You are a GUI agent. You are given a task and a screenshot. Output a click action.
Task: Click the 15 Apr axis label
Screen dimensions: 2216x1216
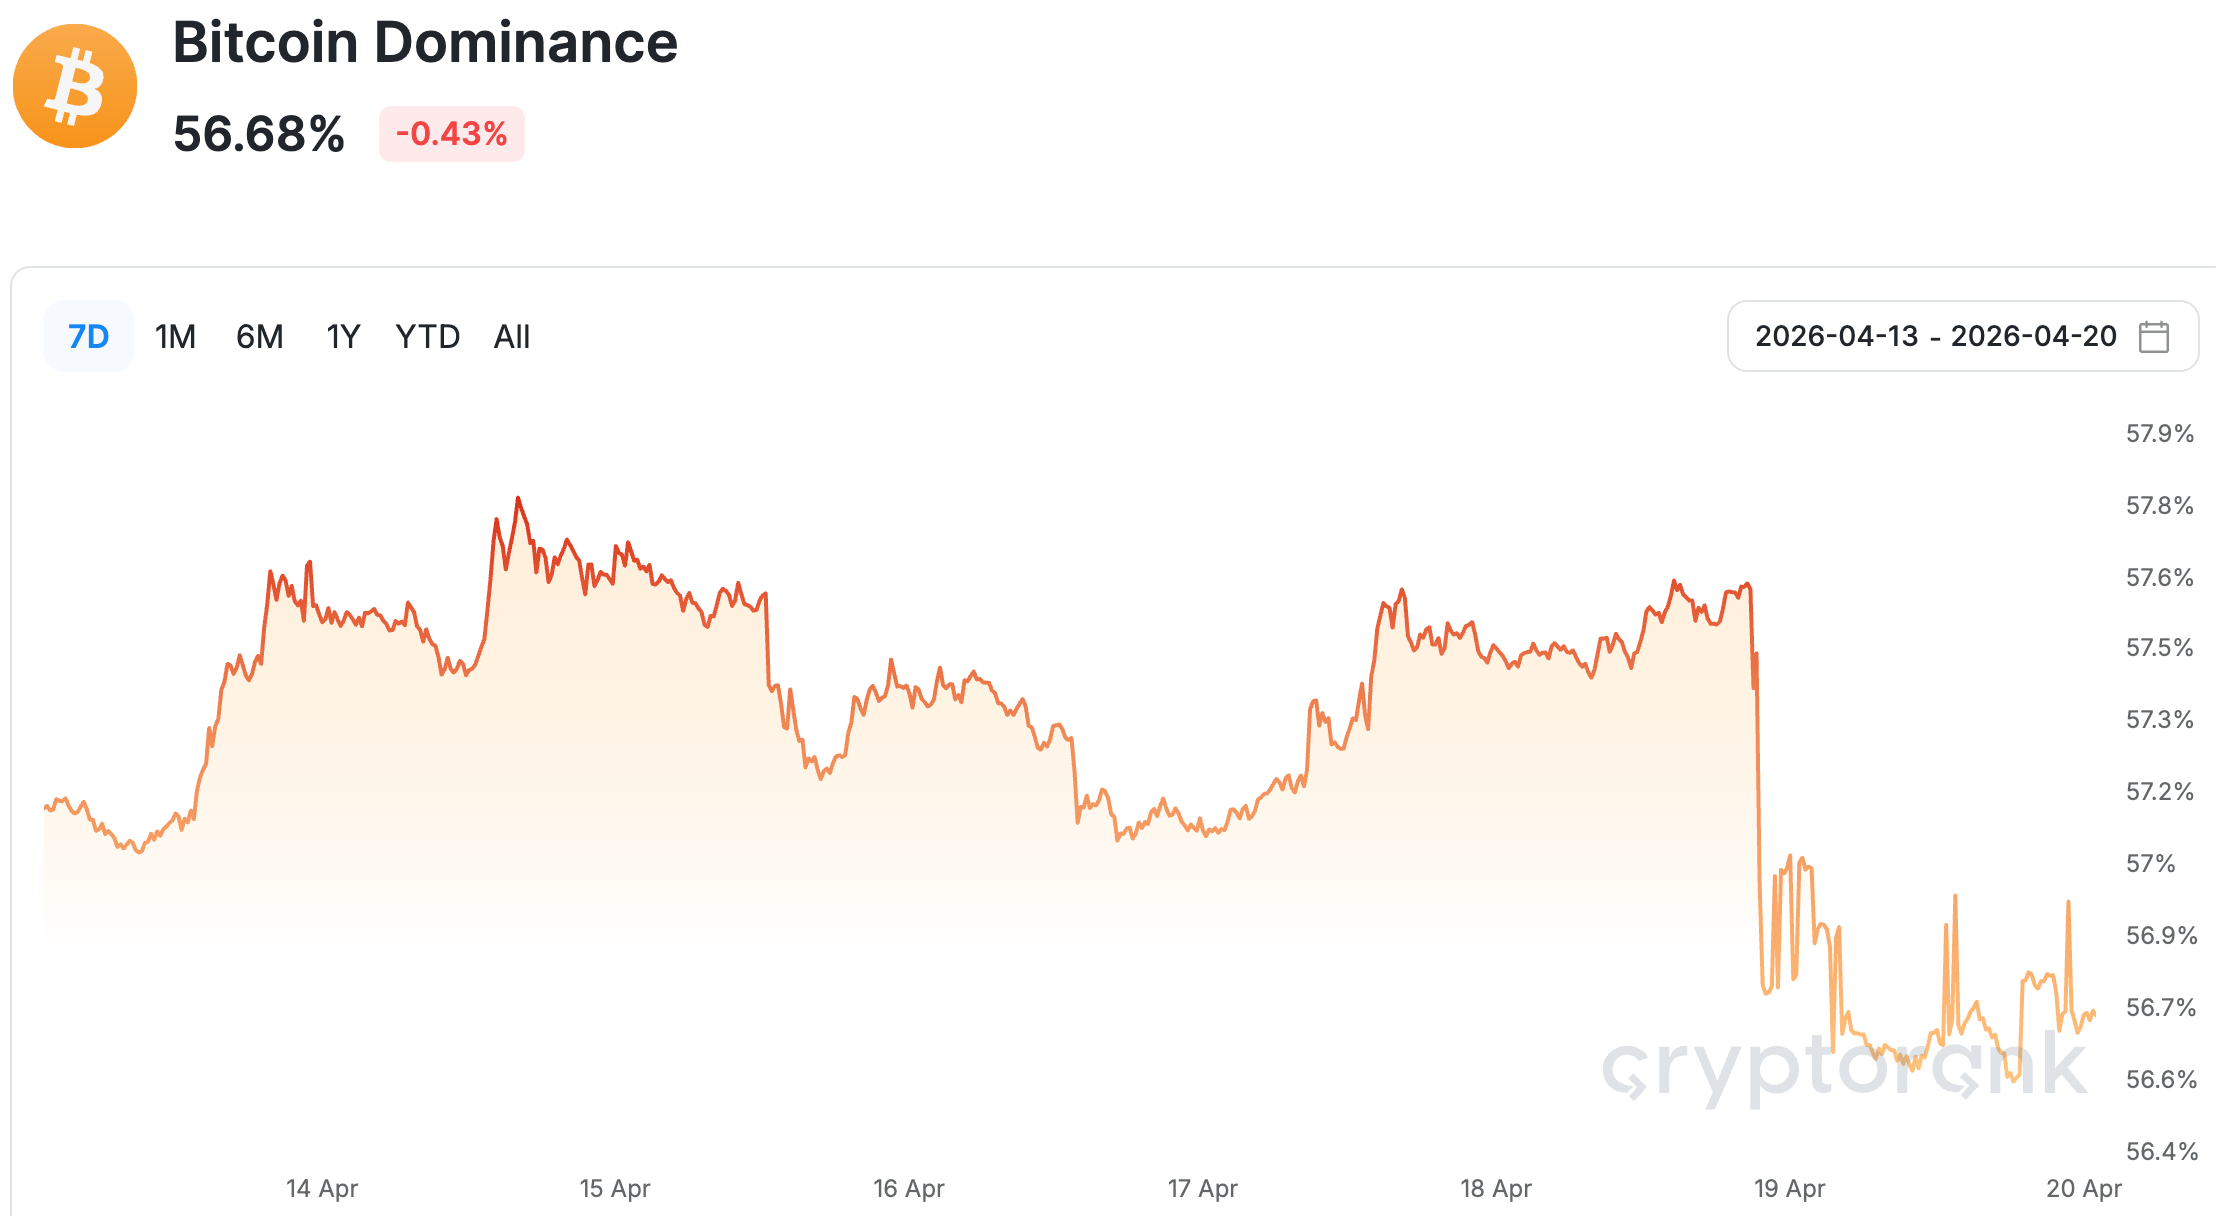pyautogui.click(x=615, y=1188)
